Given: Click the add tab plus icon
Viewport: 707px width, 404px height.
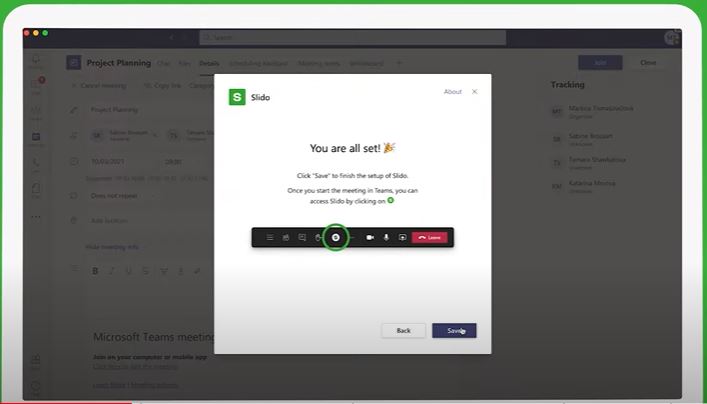Looking at the screenshot, I should tap(399, 63).
